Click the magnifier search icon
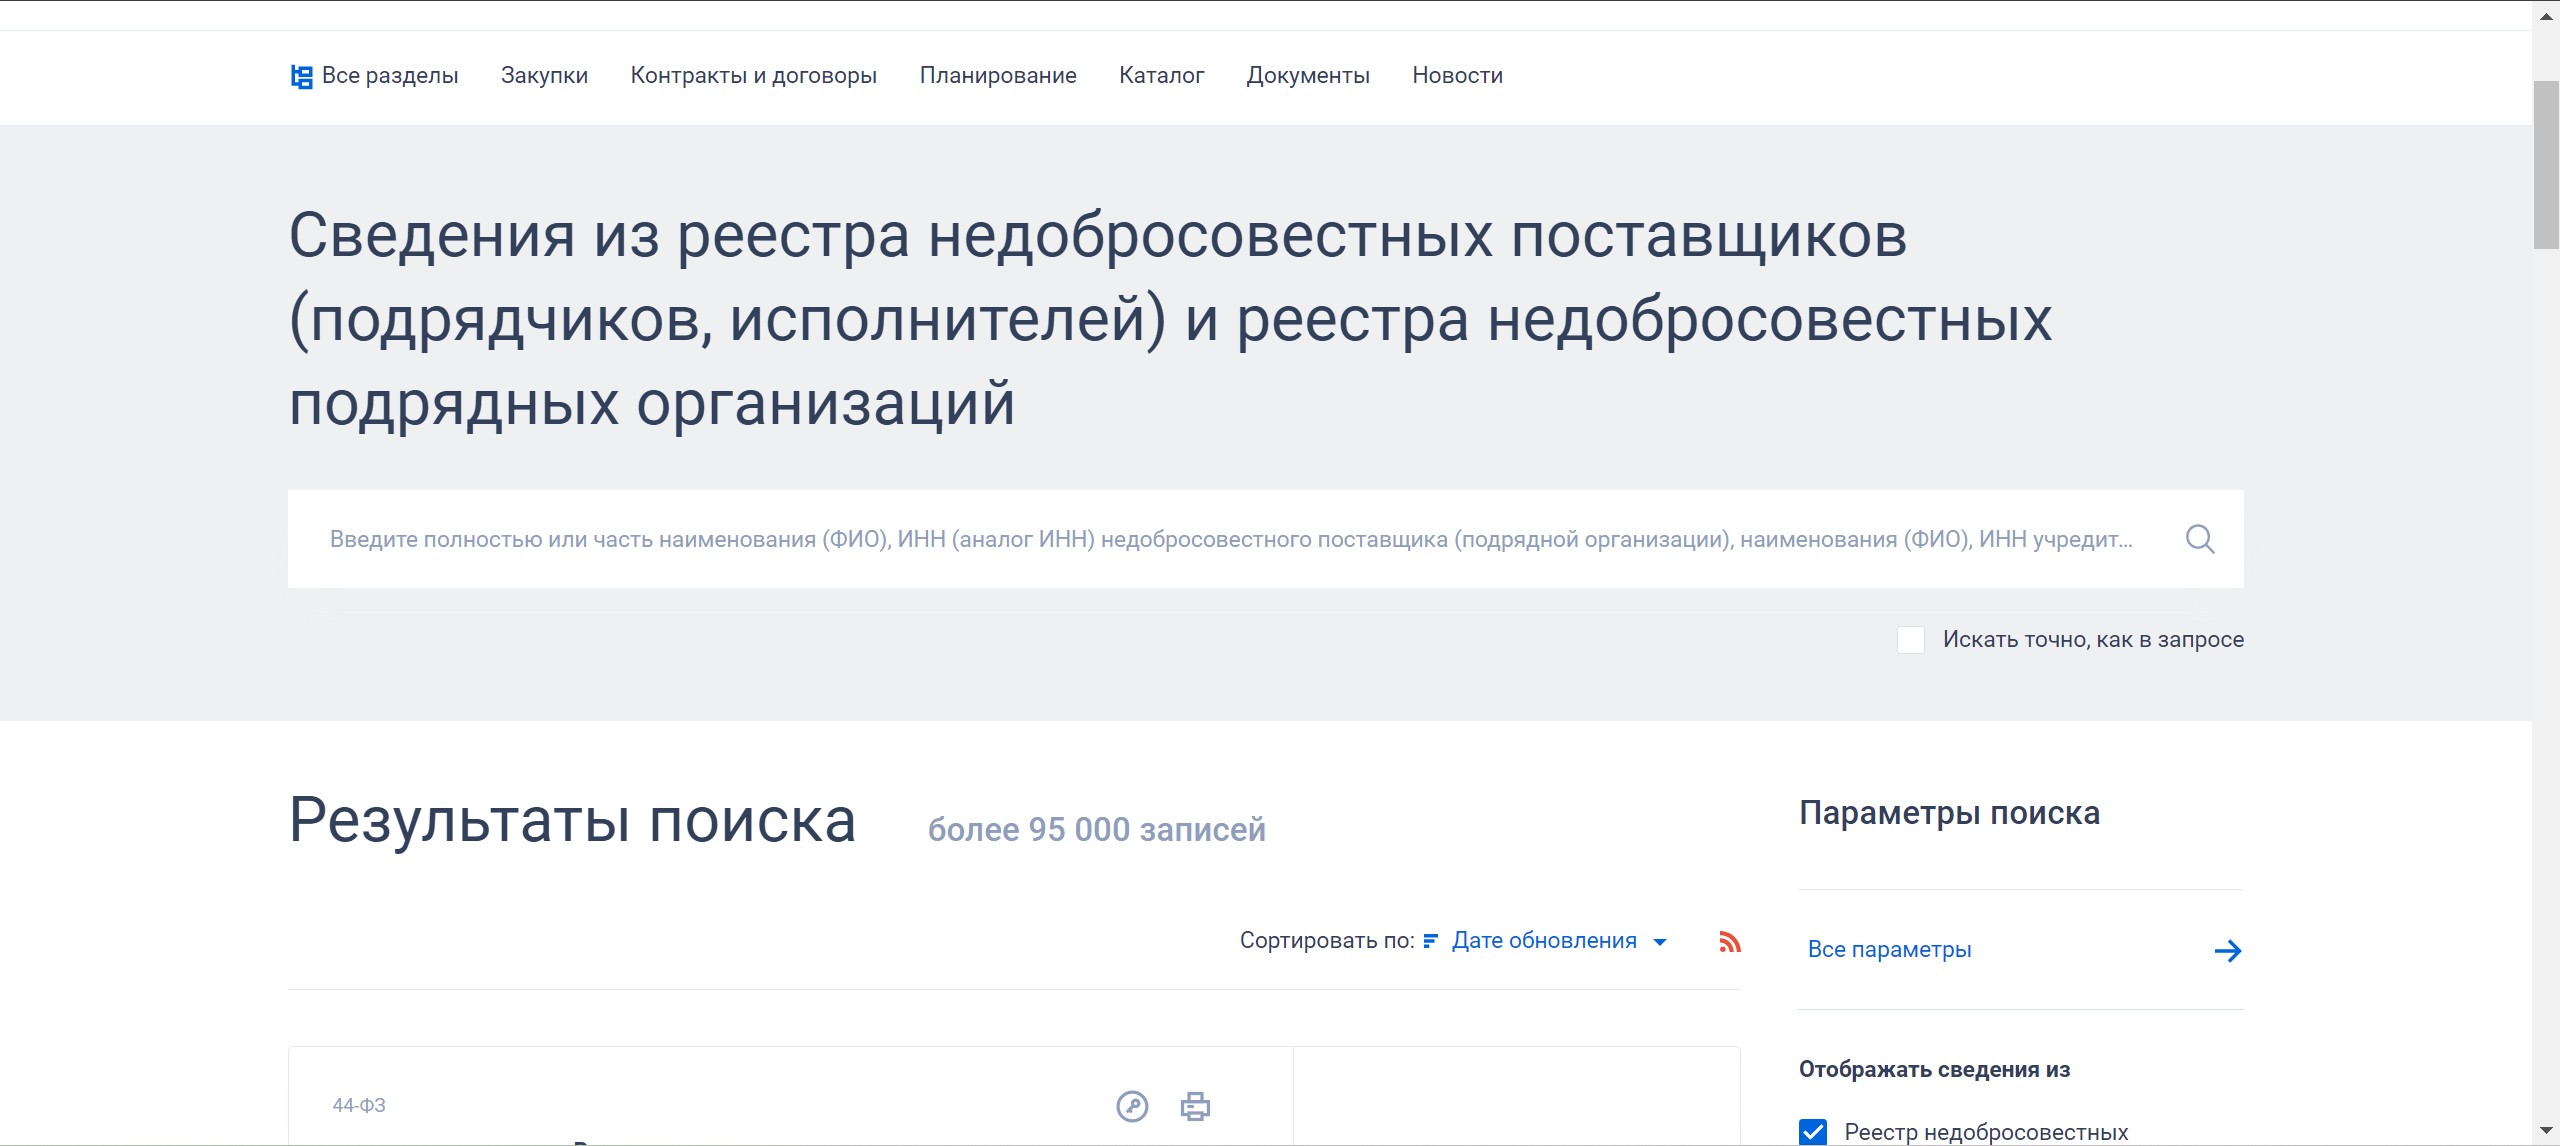This screenshot has height=1146, width=2560. pos(2199,539)
